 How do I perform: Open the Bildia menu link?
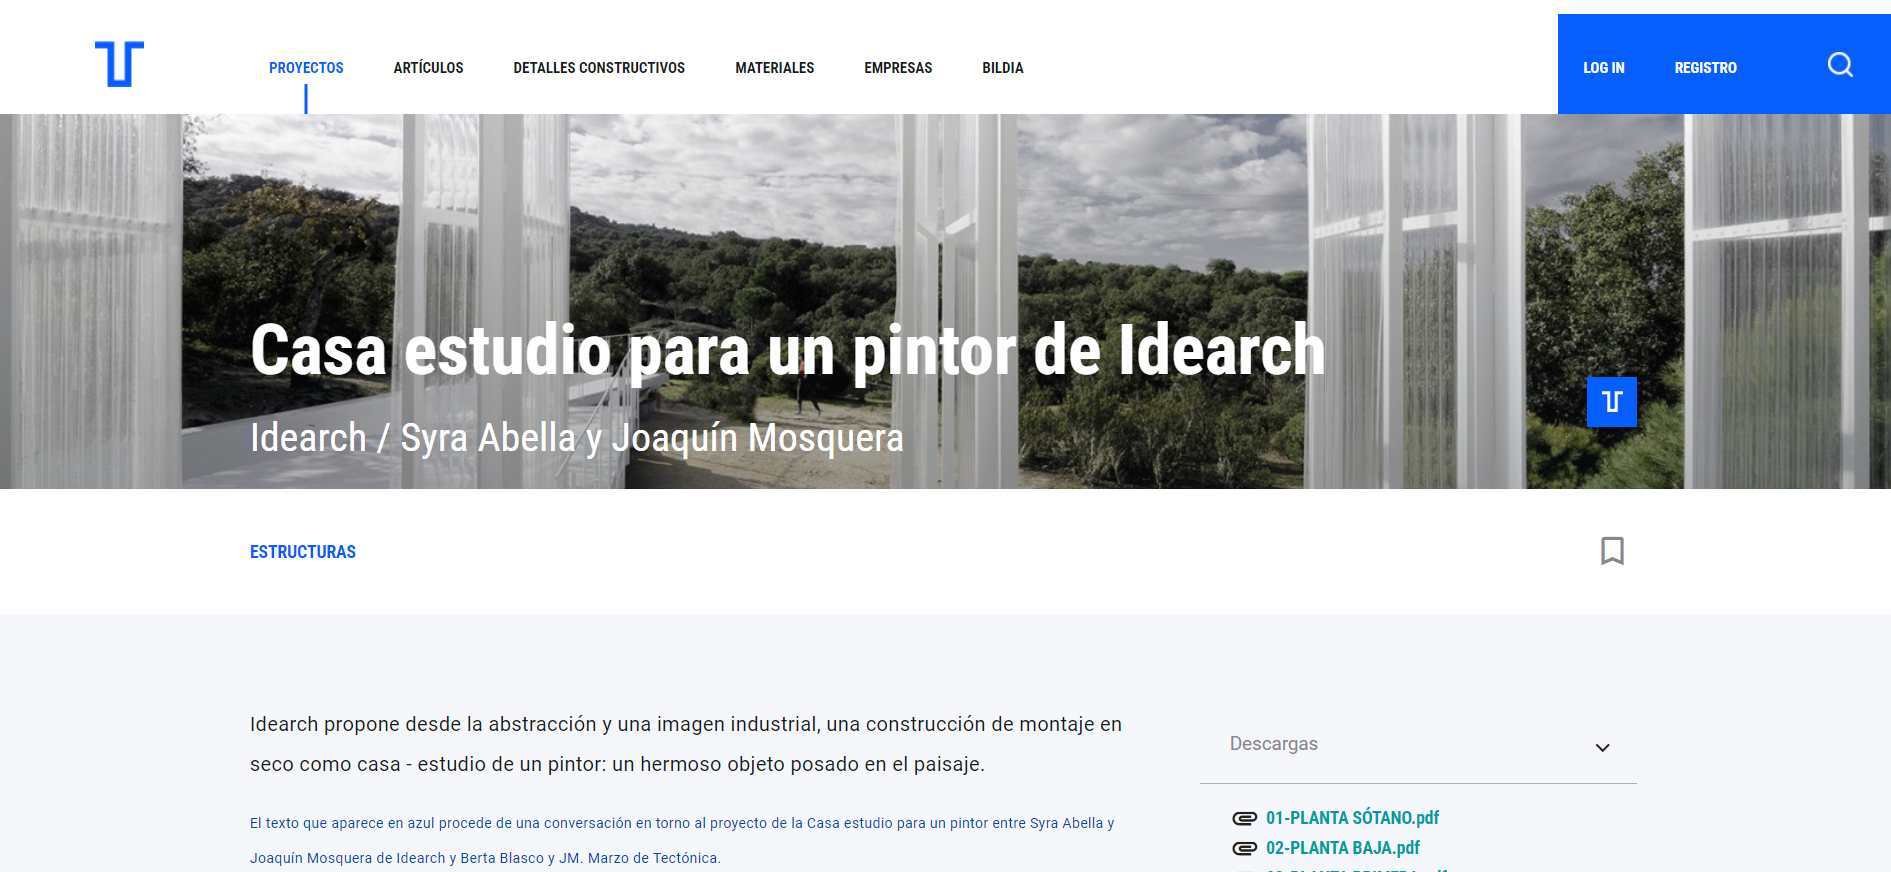(x=1003, y=68)
